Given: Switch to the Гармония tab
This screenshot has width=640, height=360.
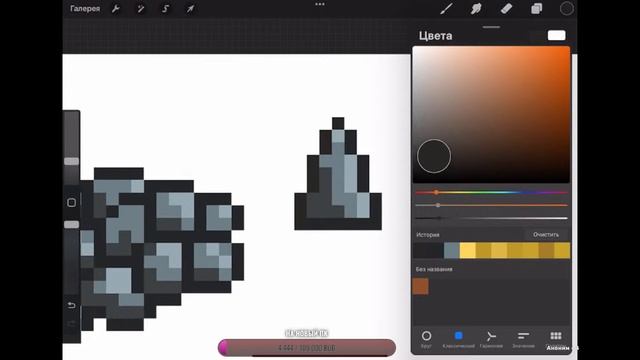Looking at the screenshot, I should click(x=491, y=339).
